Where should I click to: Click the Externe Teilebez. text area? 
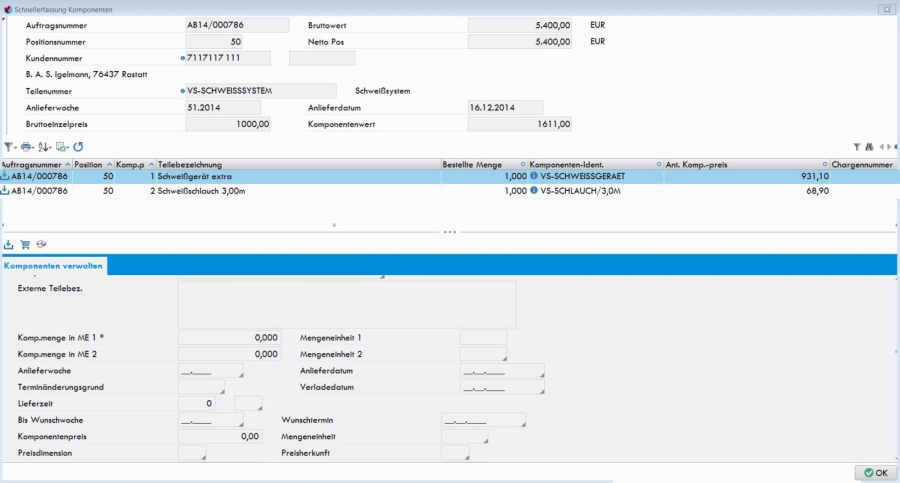(x=346, y=304)
